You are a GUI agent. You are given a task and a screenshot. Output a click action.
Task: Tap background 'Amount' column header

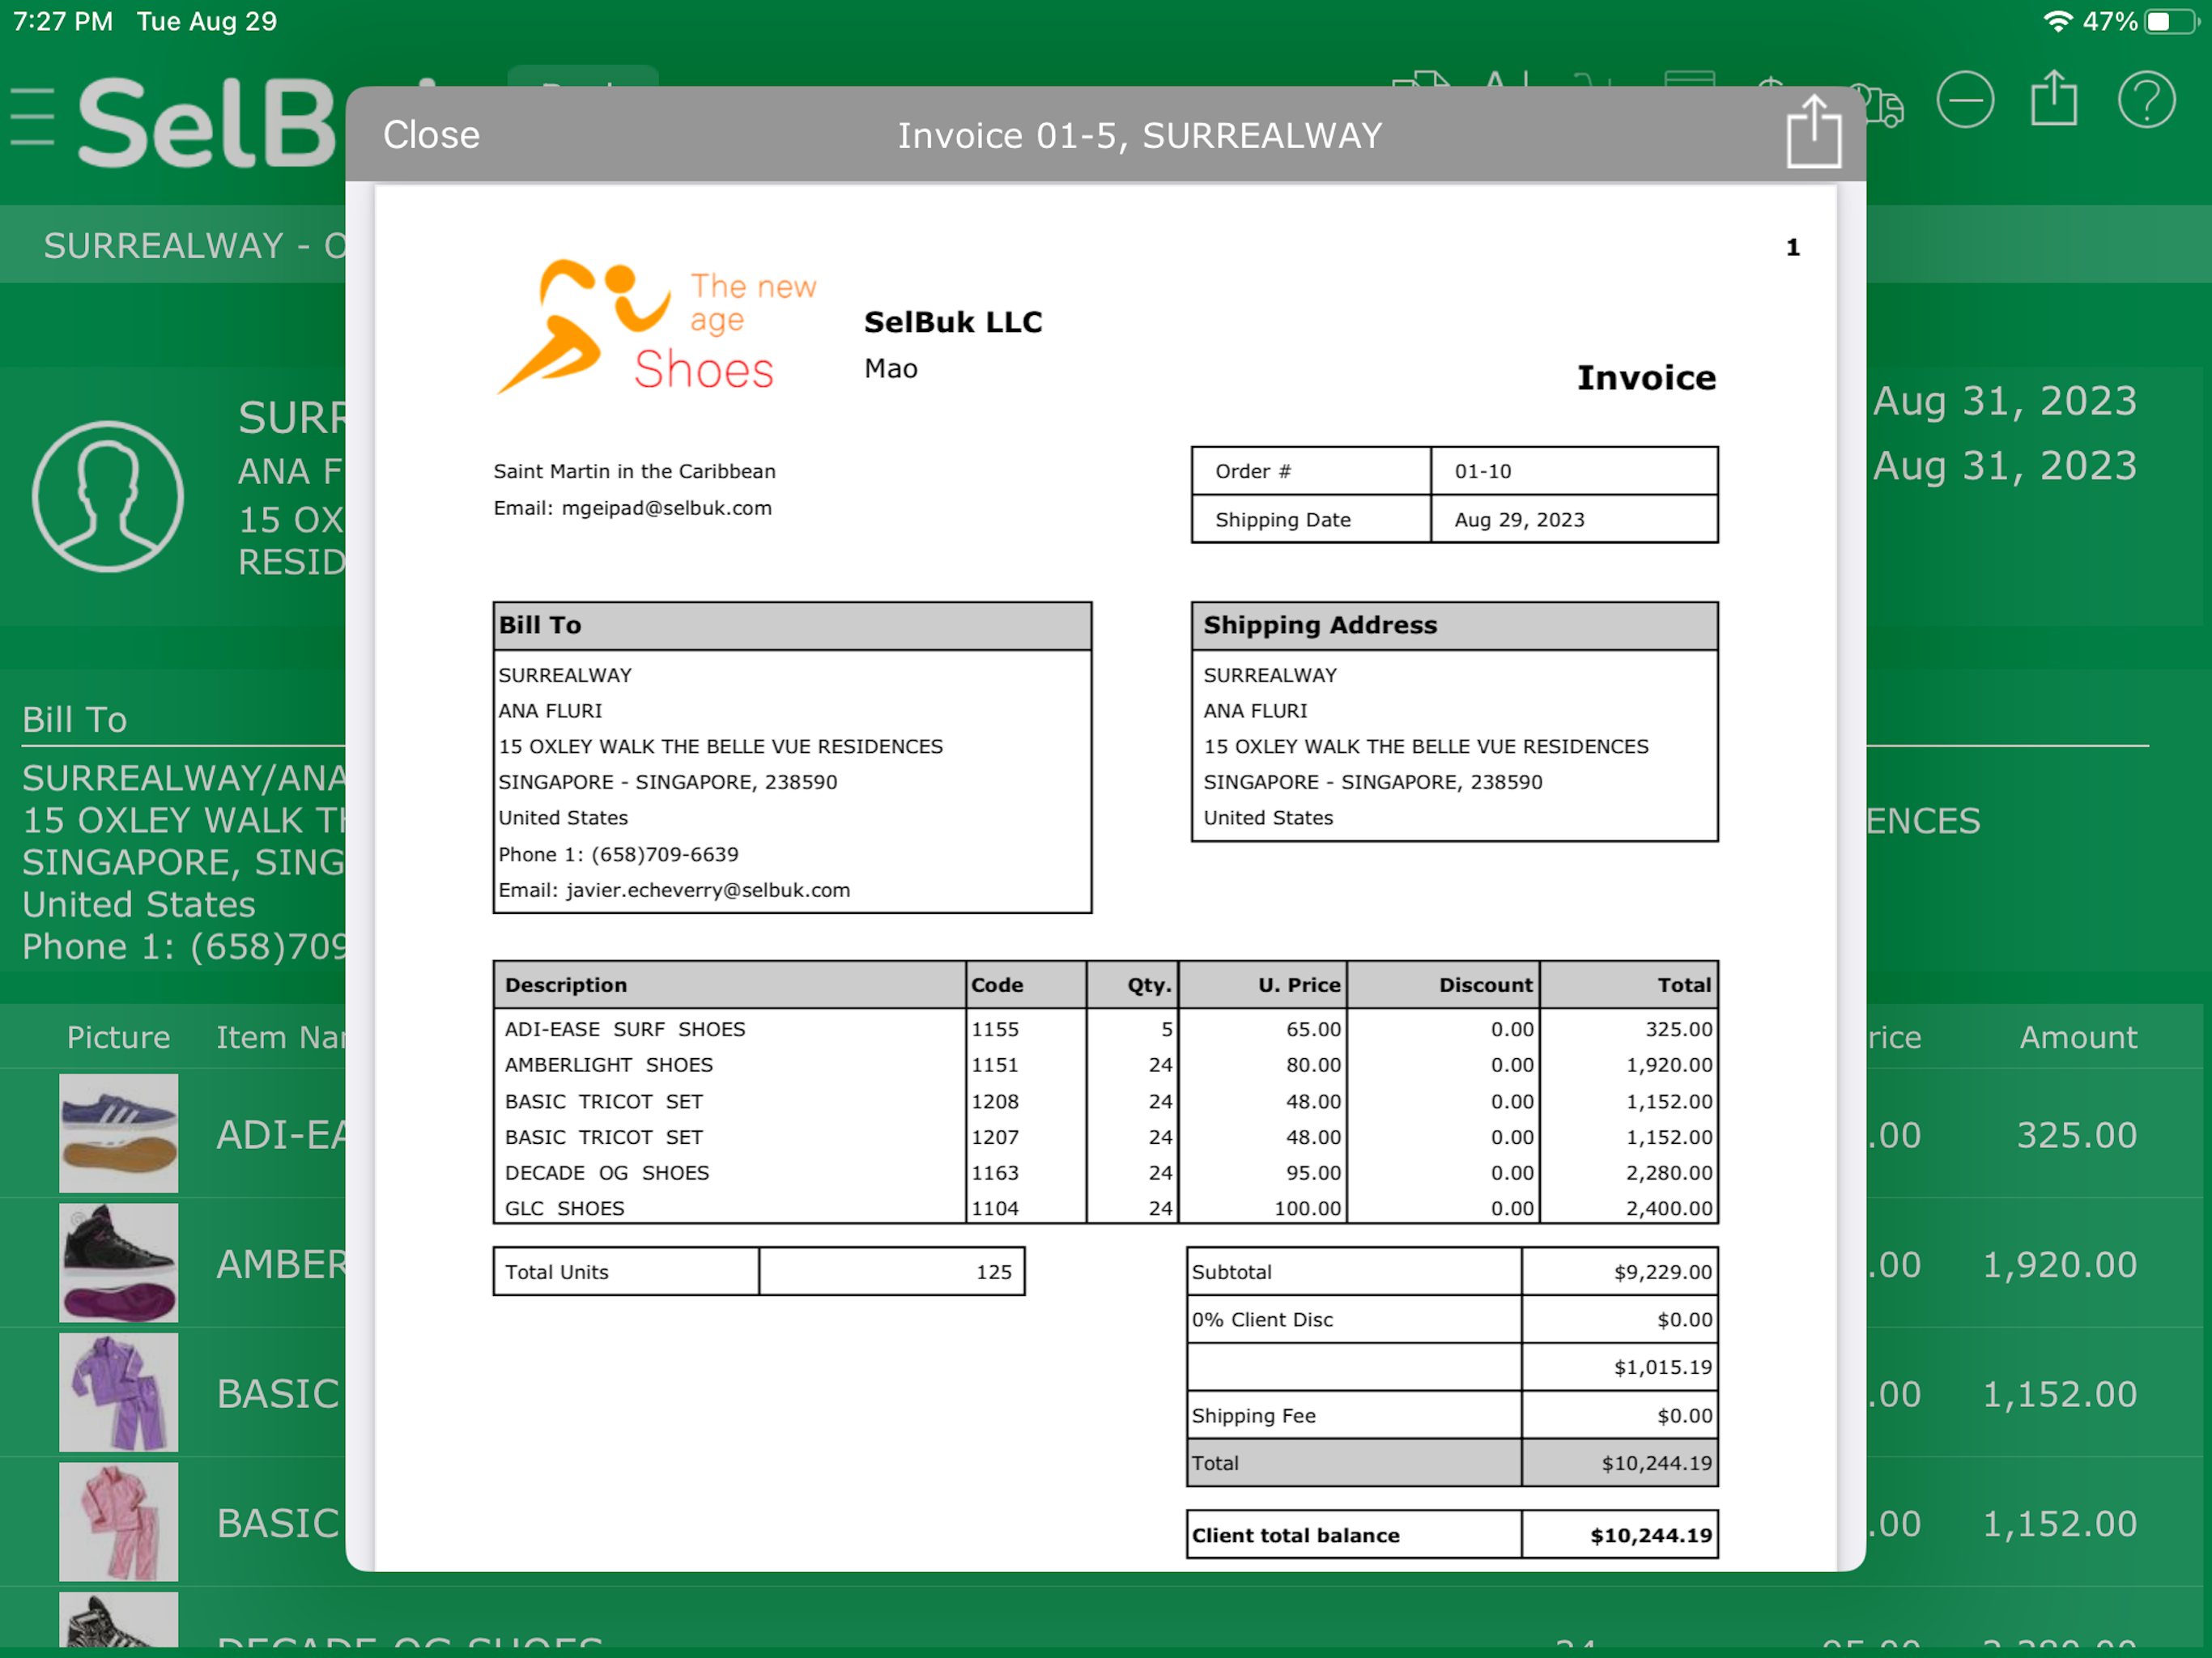pos(2078,1037)
